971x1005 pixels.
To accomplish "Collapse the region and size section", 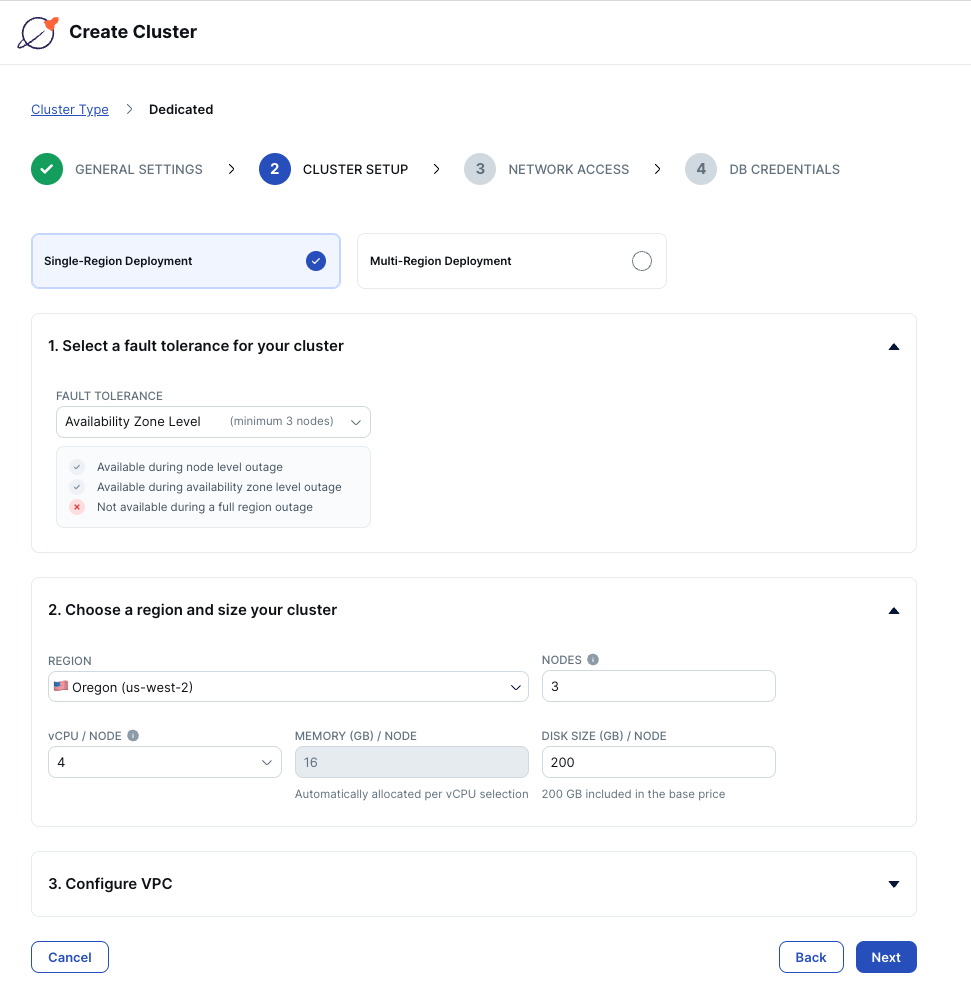I will click(893, 611).
